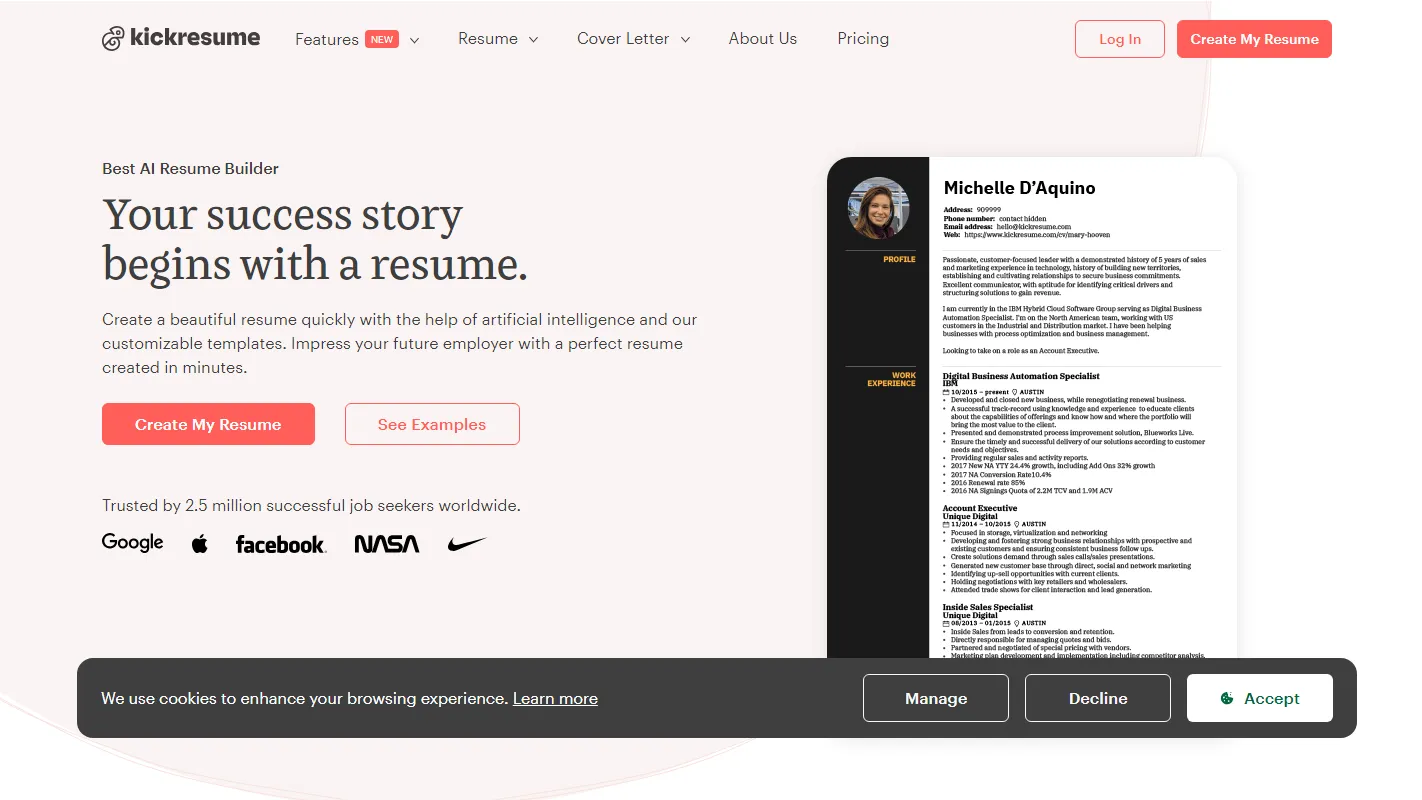1422x800 pixels.
Task: Click the See Examples button
Action: 432,424
